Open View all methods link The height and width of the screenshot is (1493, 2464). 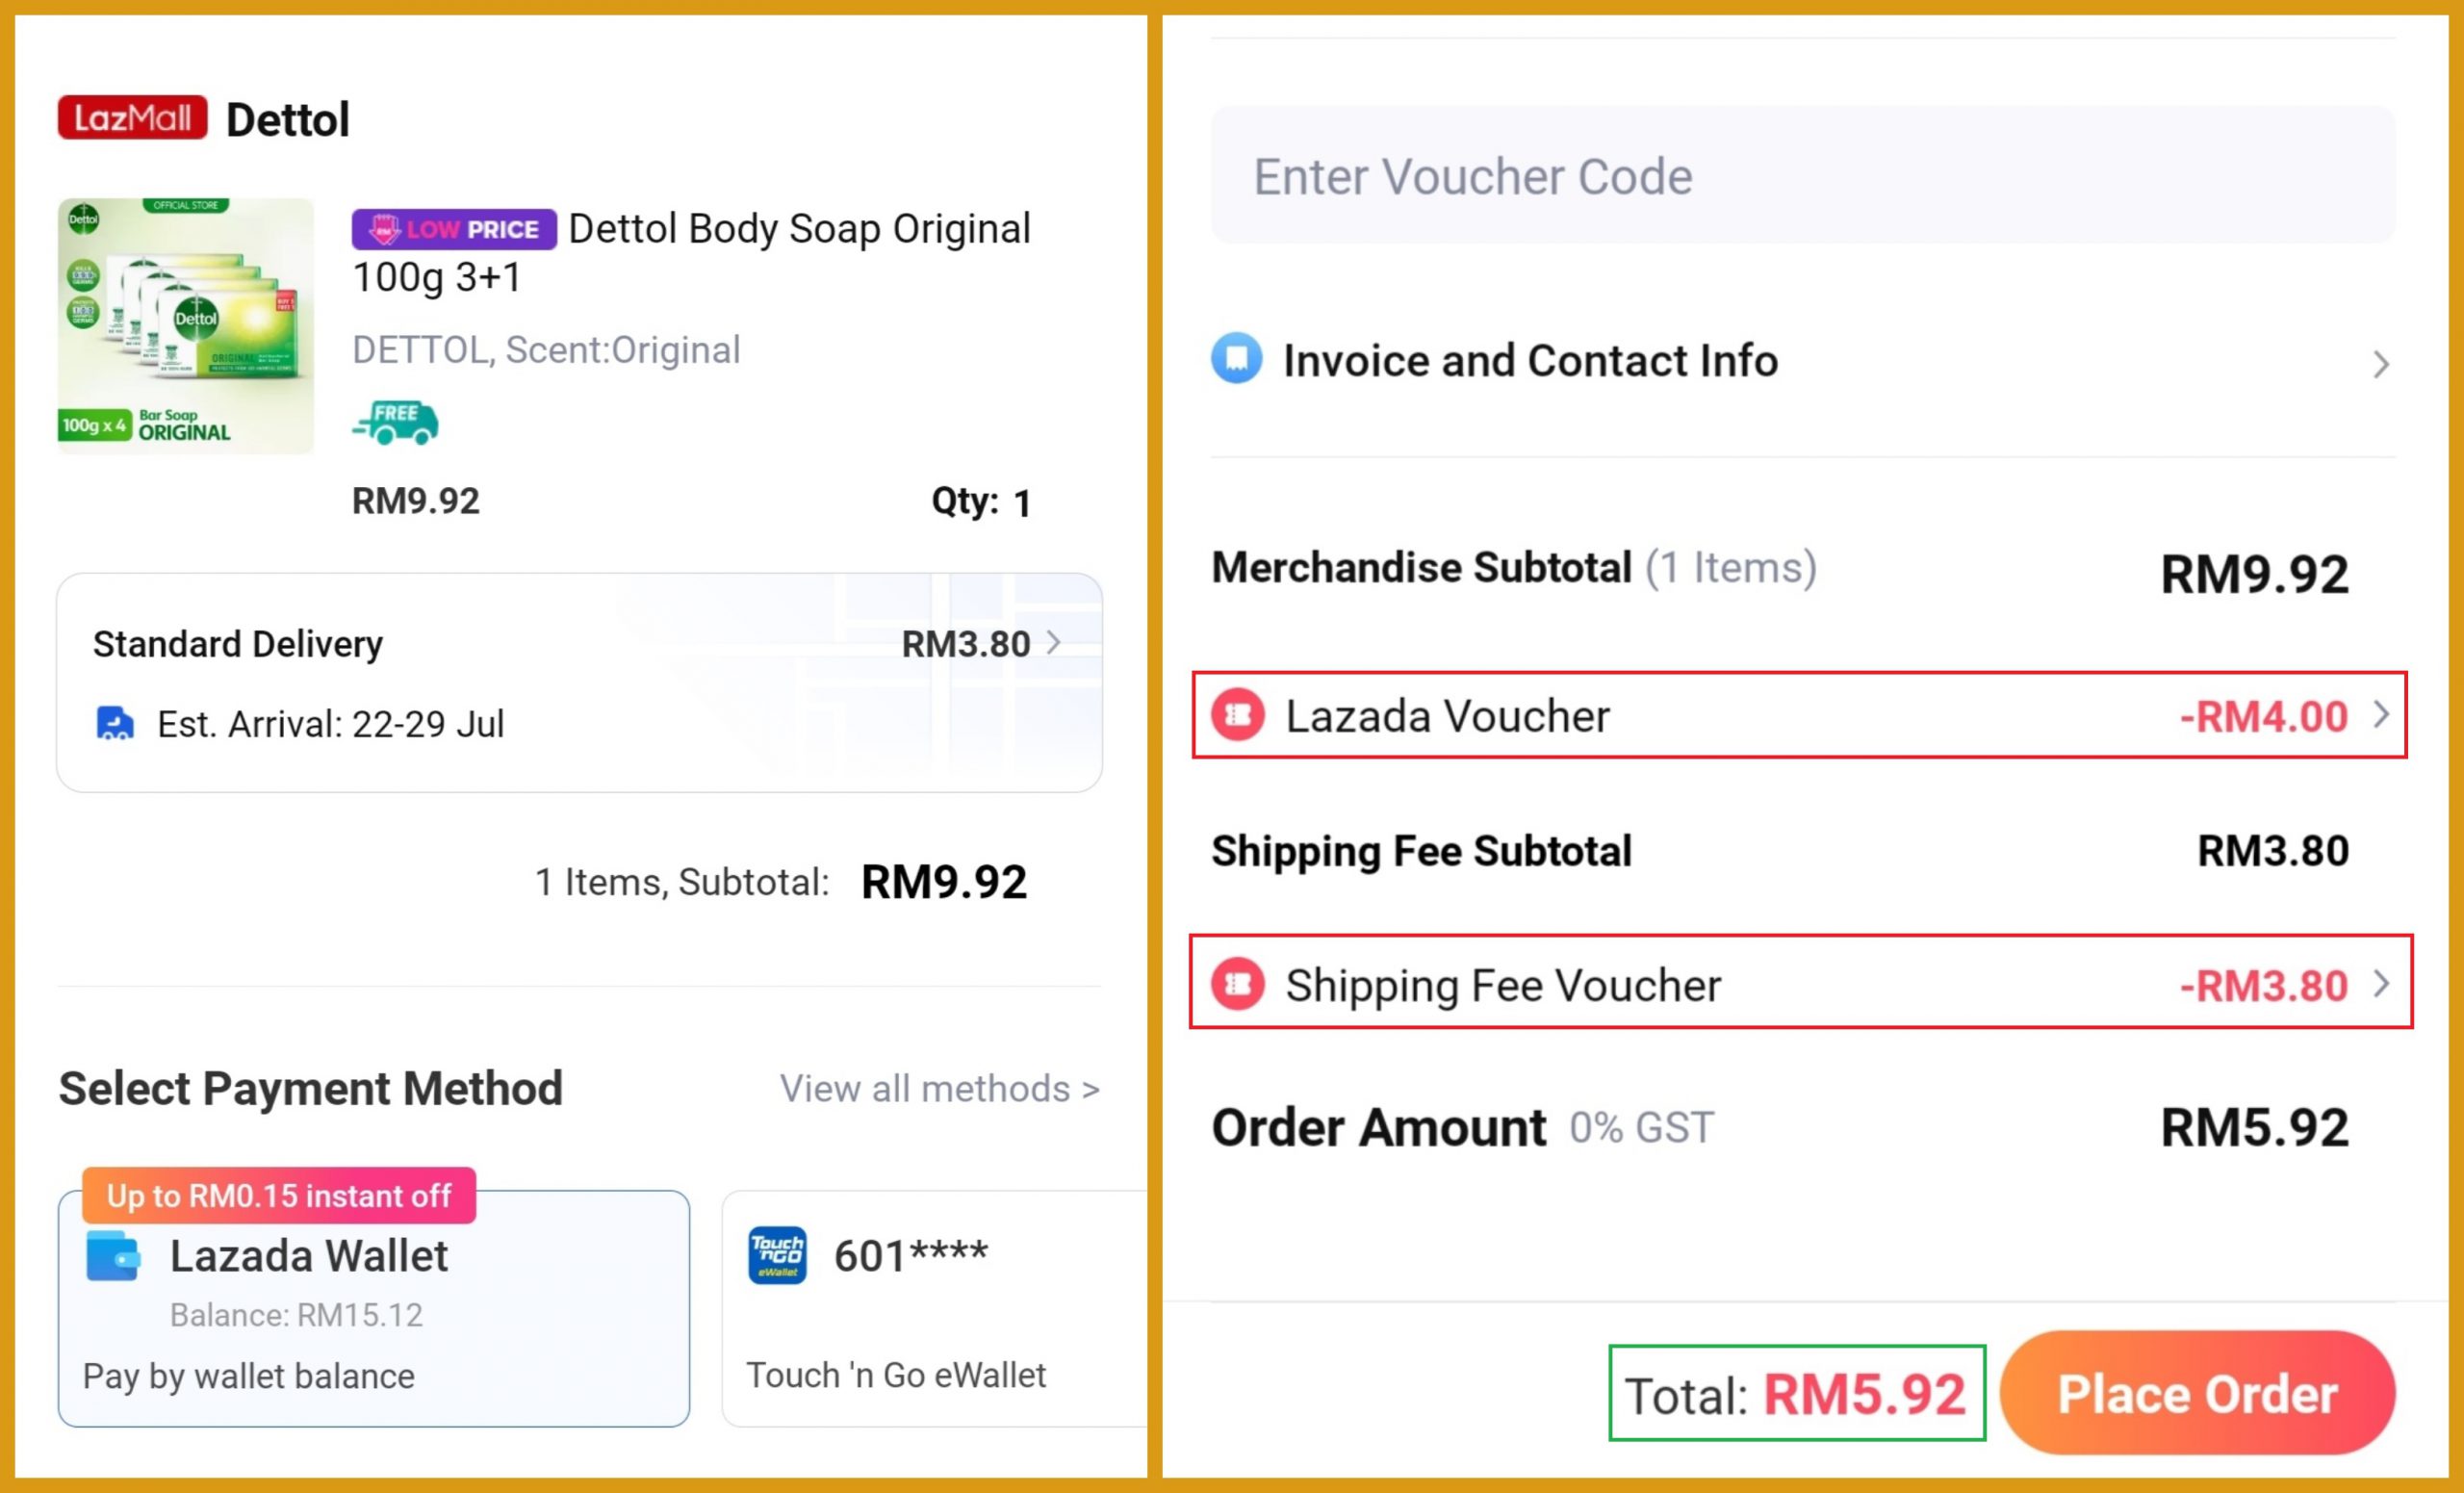click(x=939, y=1088)
